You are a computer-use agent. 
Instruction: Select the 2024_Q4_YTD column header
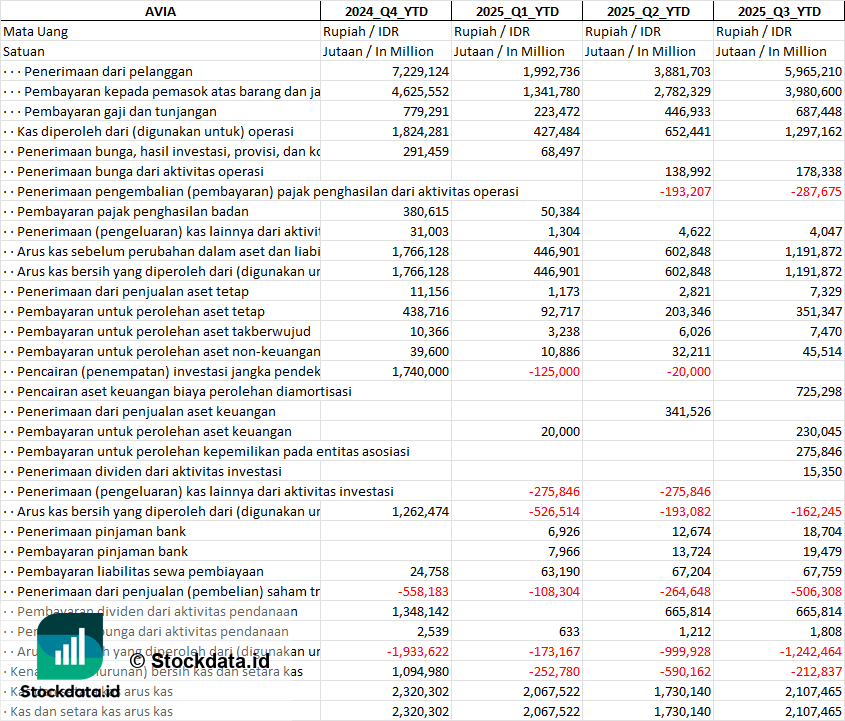[x=385, y=11]
